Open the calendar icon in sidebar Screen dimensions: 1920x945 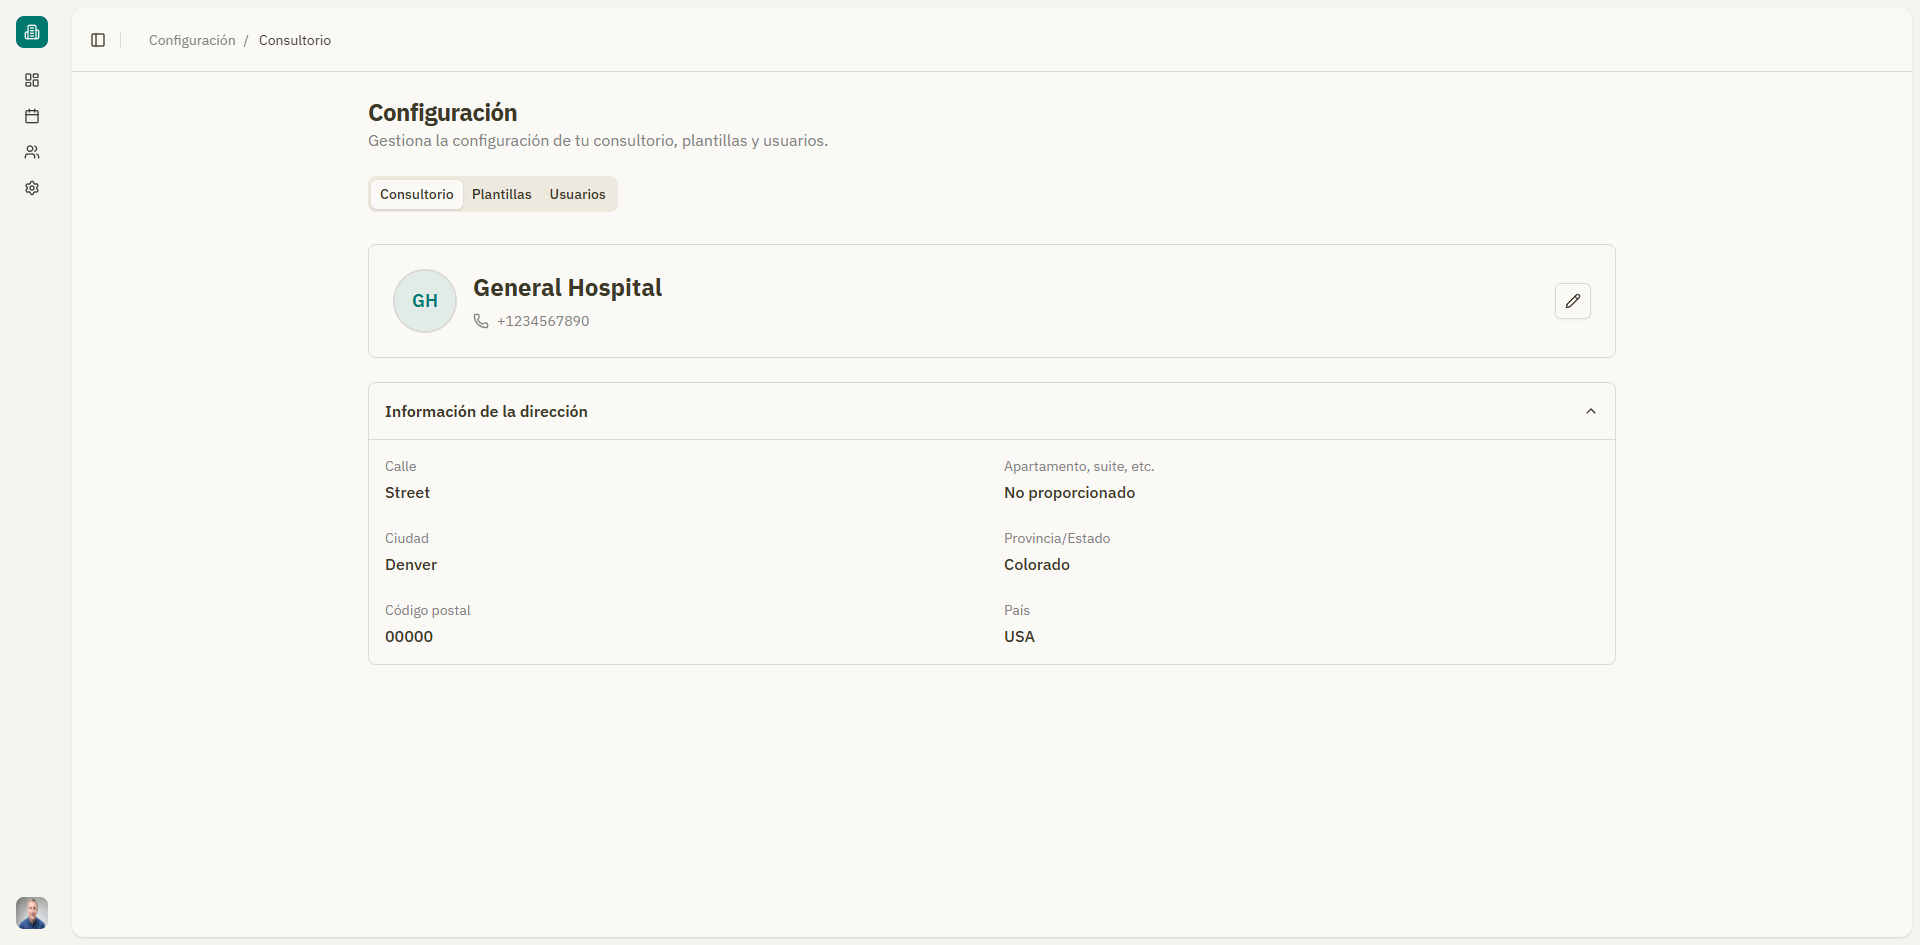click(x=32, y=116)
